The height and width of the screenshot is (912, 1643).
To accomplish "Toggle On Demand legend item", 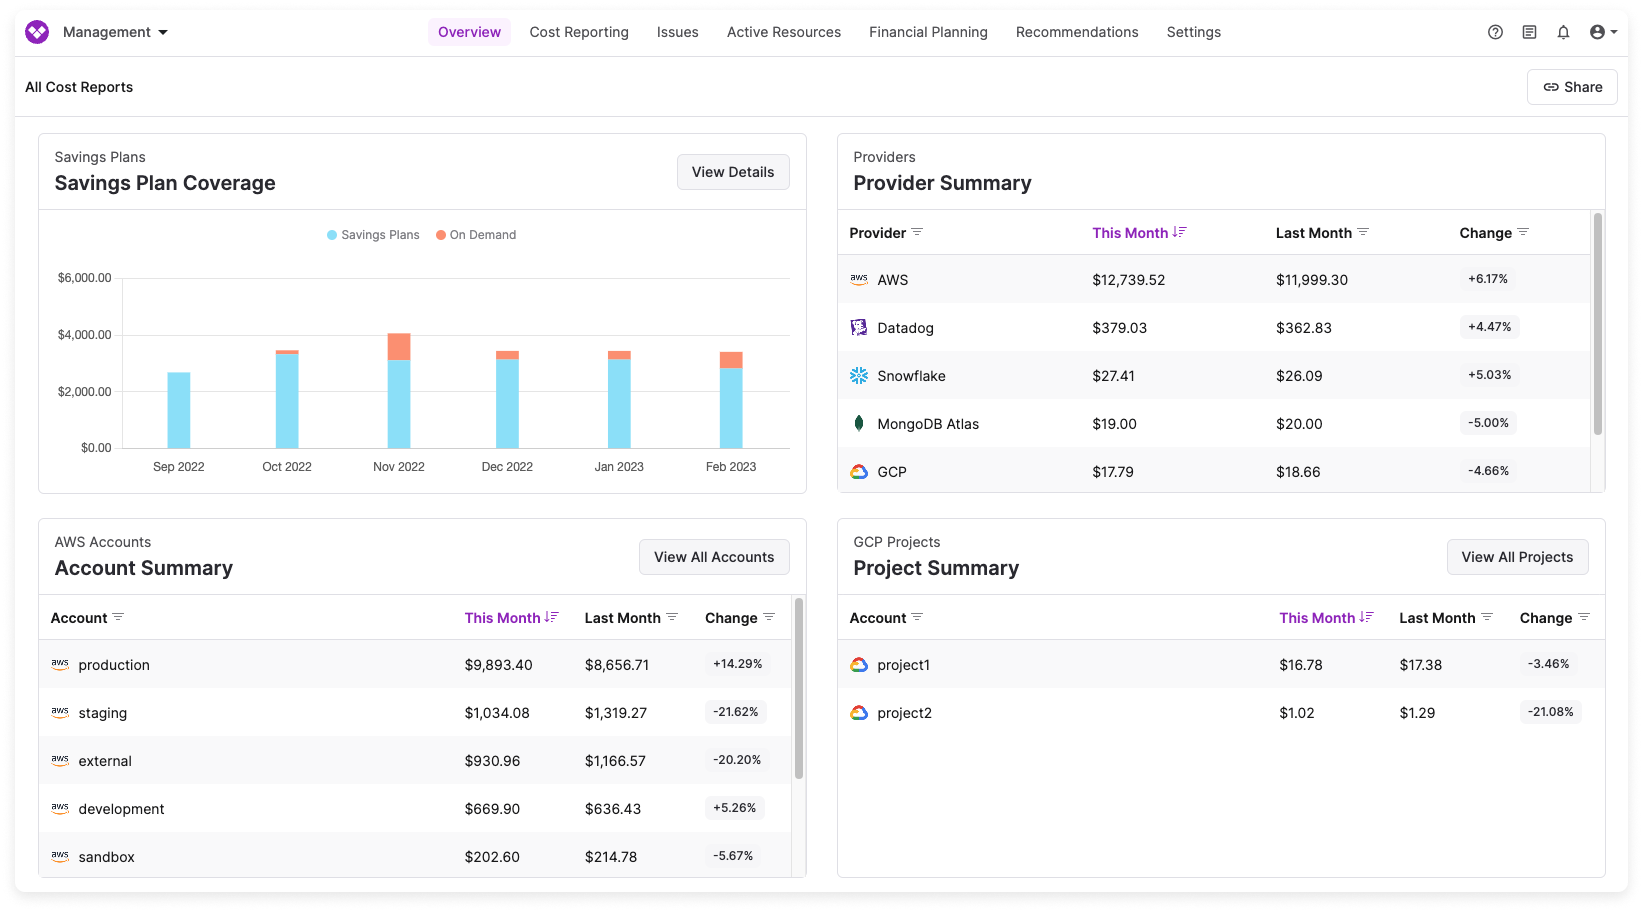I will point(476,235).
